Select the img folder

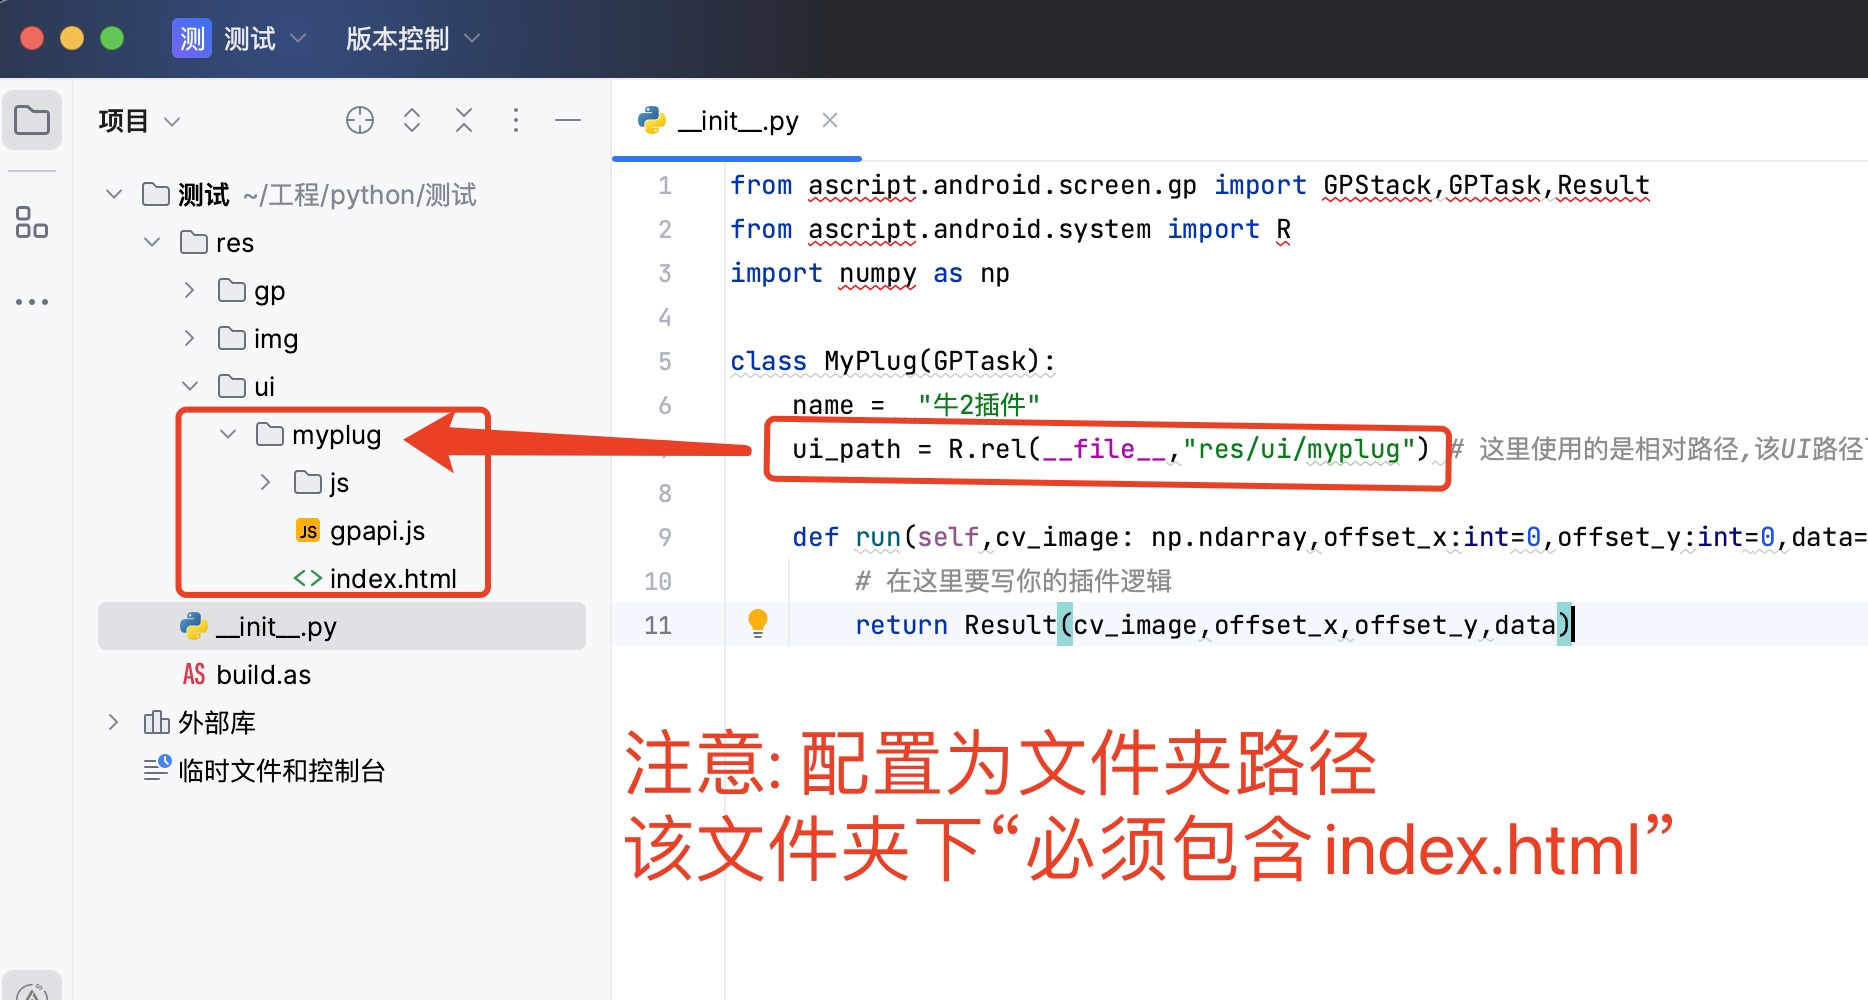tap(276, 339)
